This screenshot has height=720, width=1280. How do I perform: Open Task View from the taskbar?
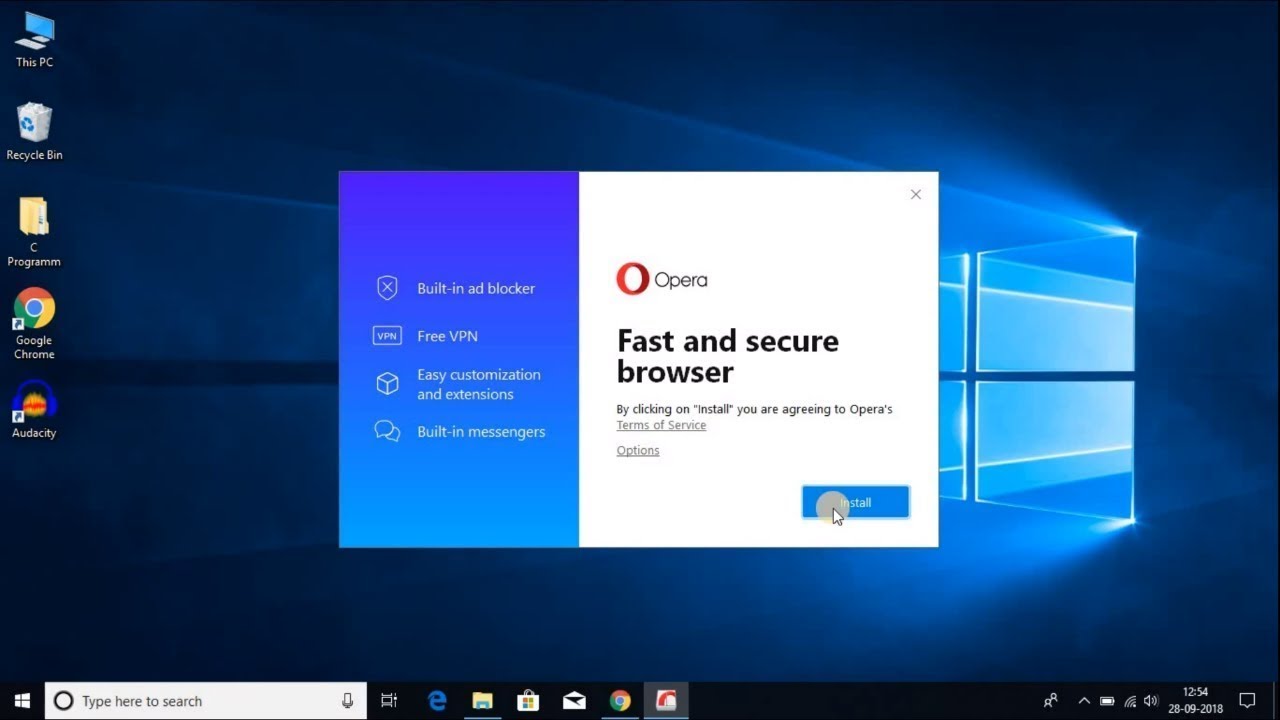tap(389, 701)
